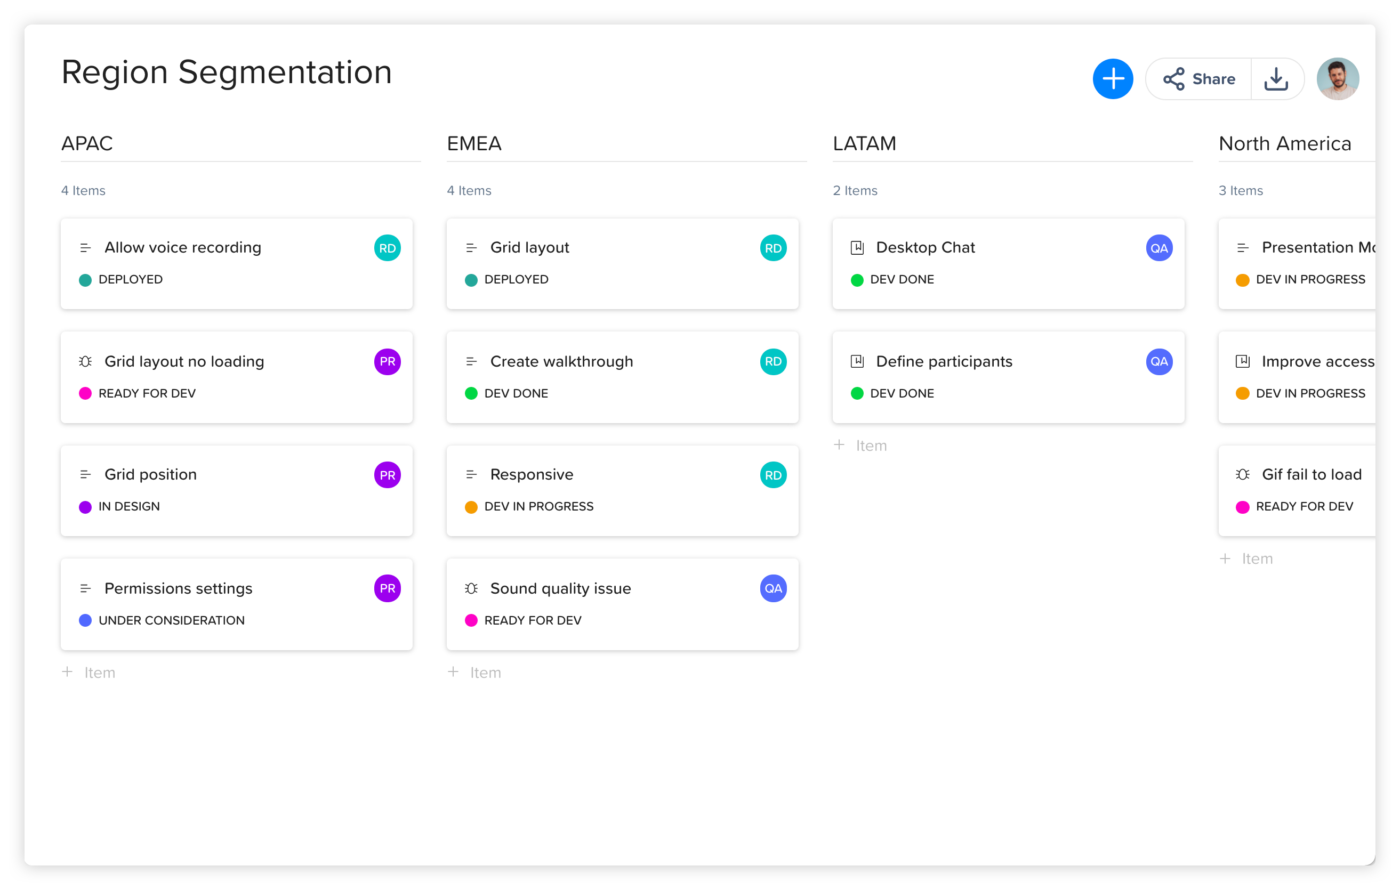Add new item to LATAM column
Viewport: 1400px width, 890px height.
click(x=861, y=446)
